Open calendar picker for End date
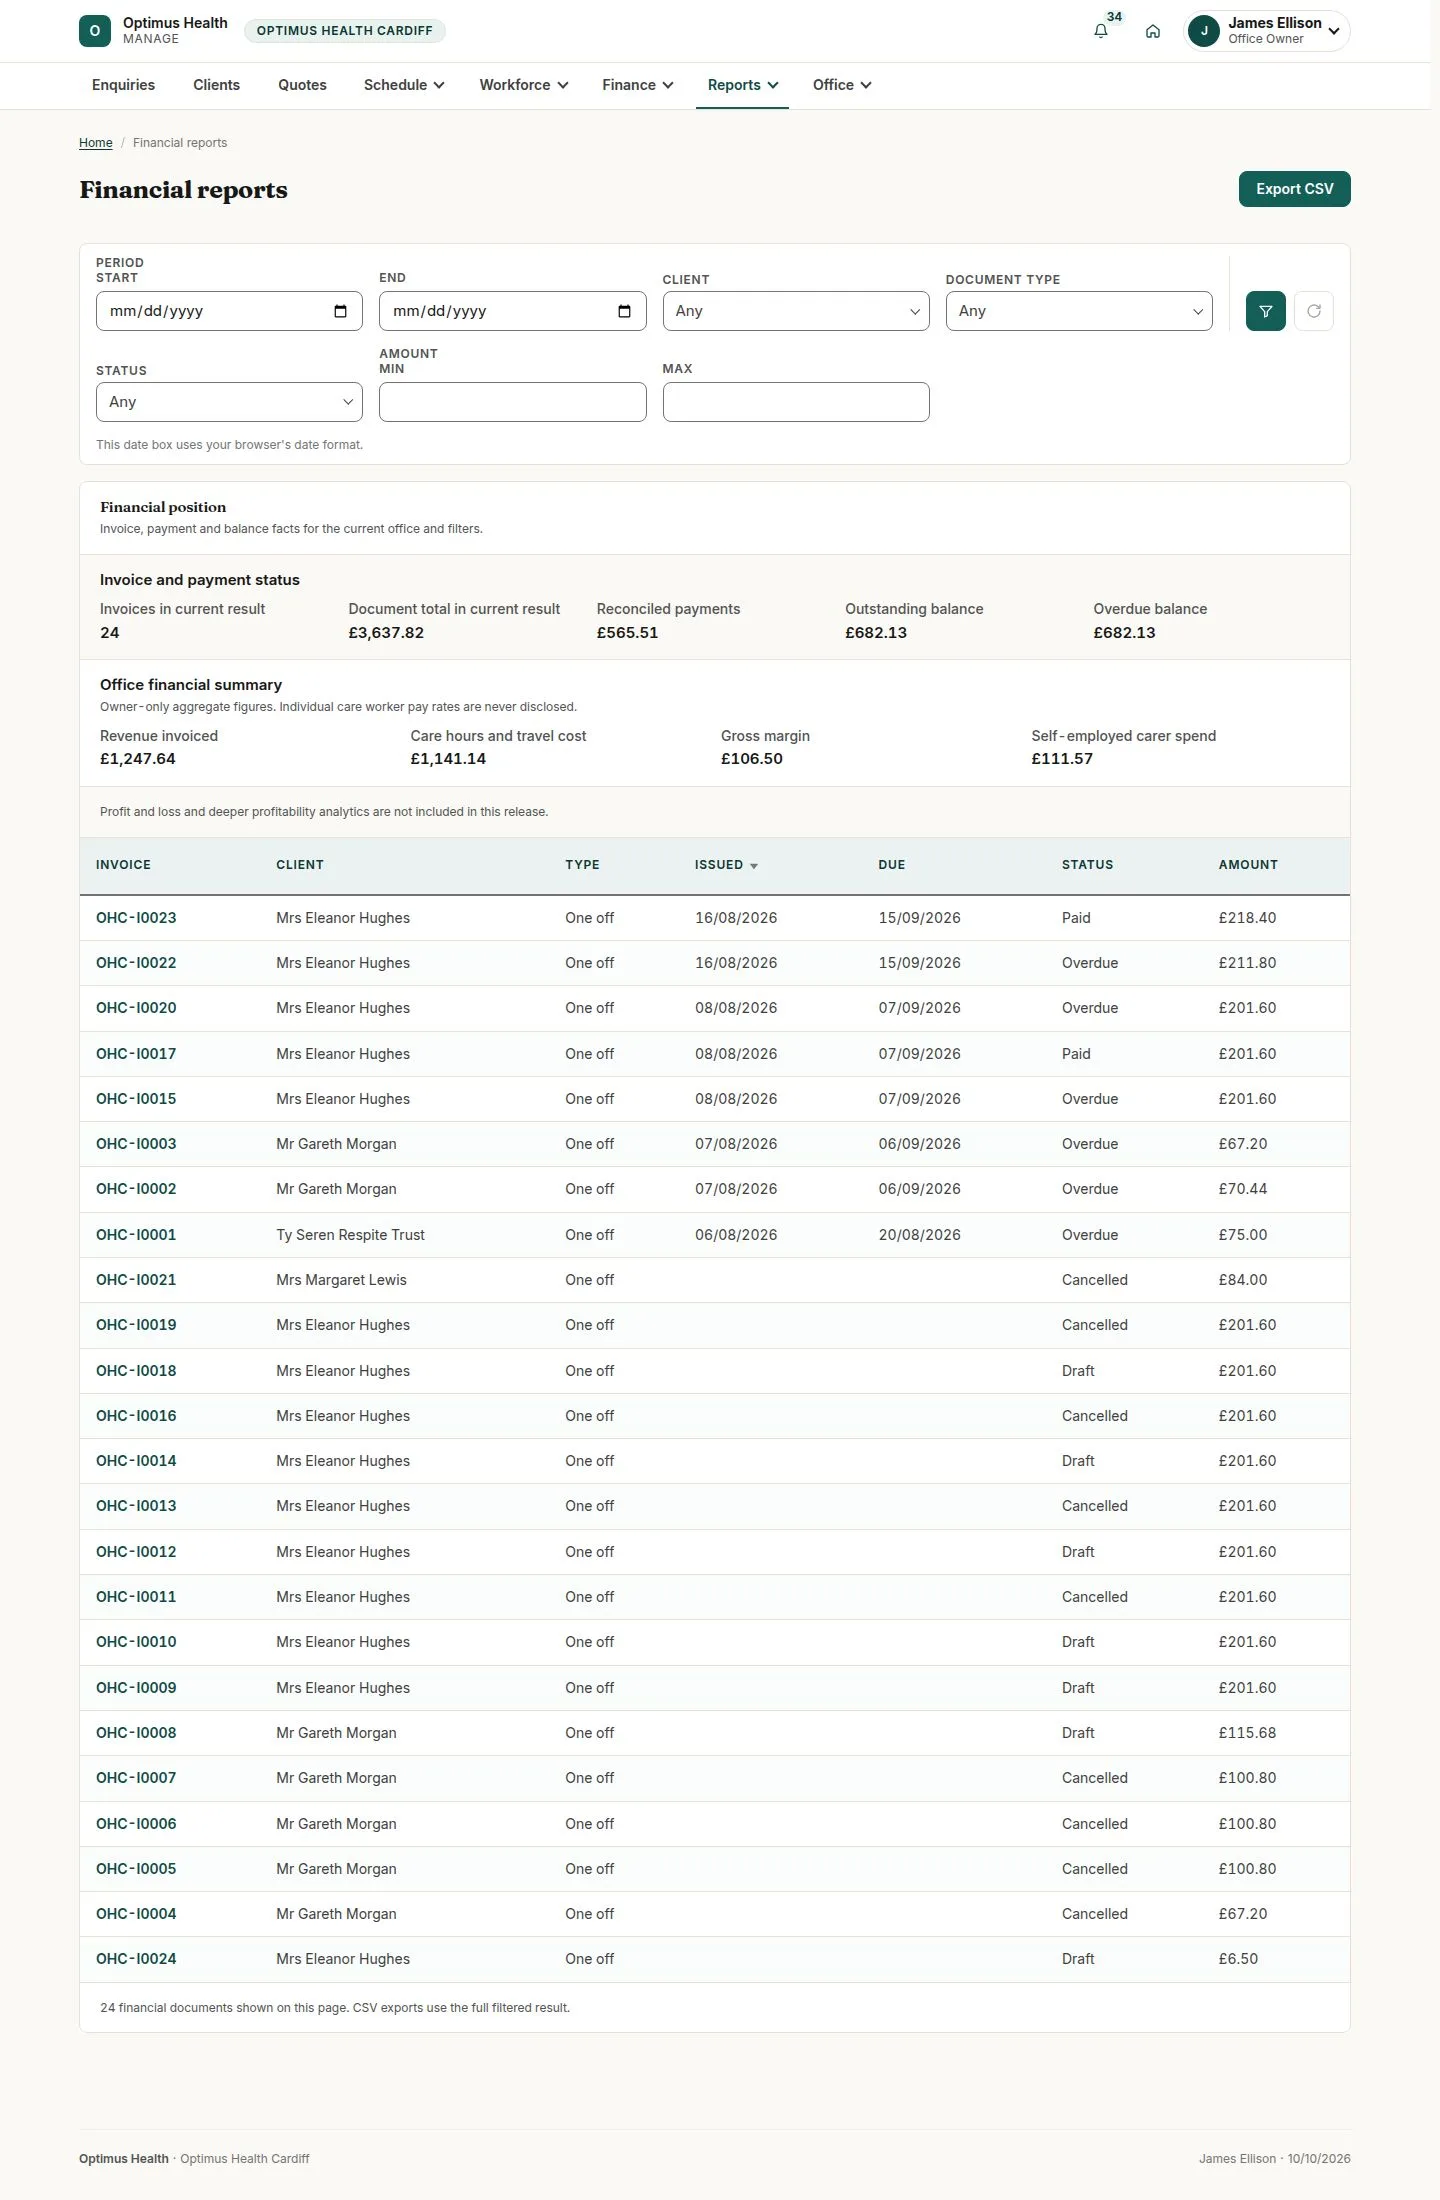Screen dimensions: 1440x2200 coord(624,311)
